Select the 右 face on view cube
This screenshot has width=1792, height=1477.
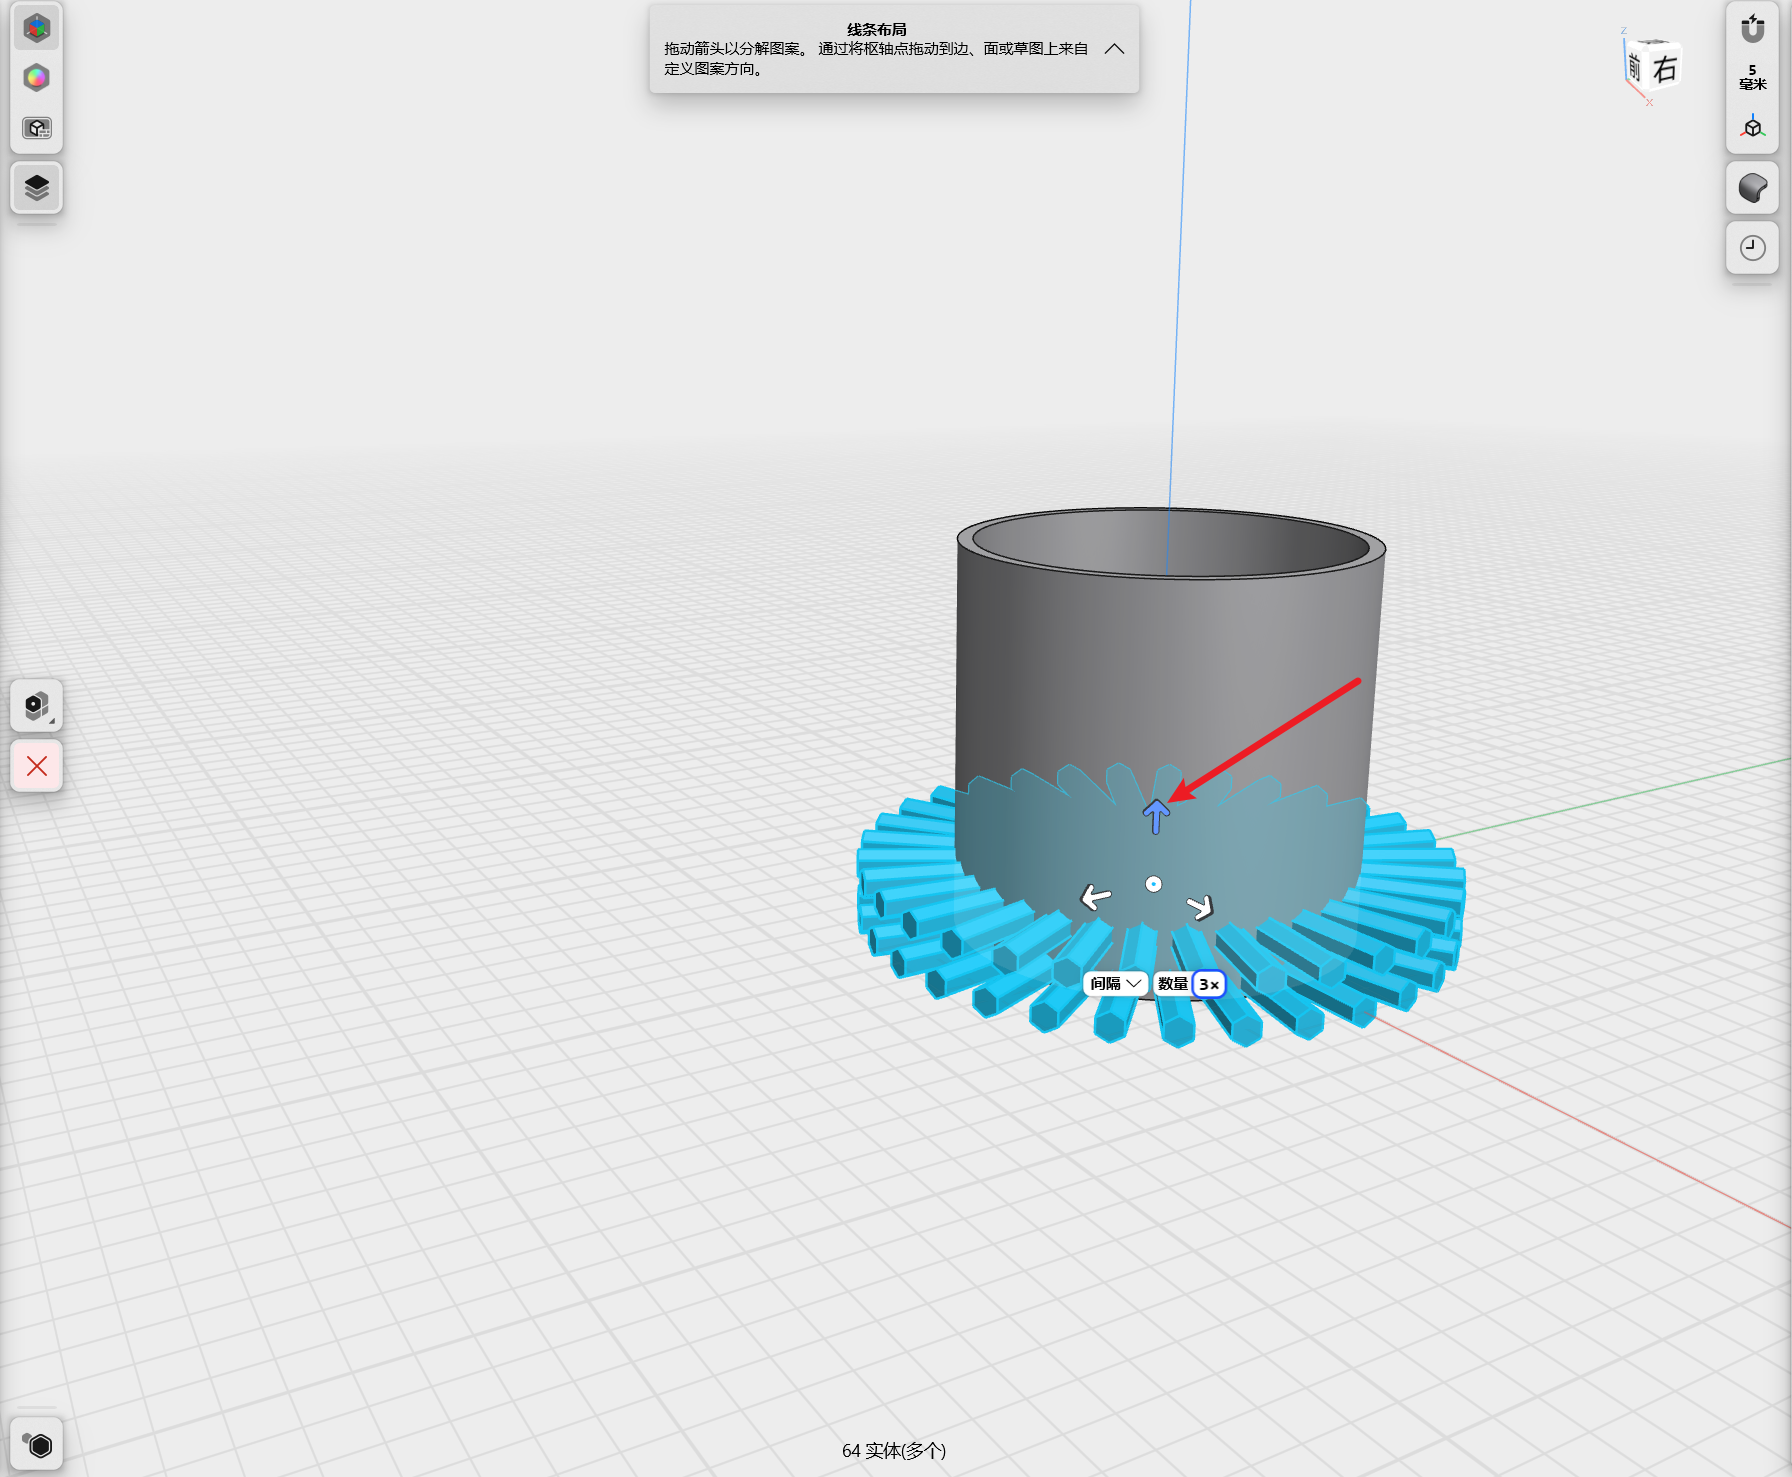tap(1663, 69)
